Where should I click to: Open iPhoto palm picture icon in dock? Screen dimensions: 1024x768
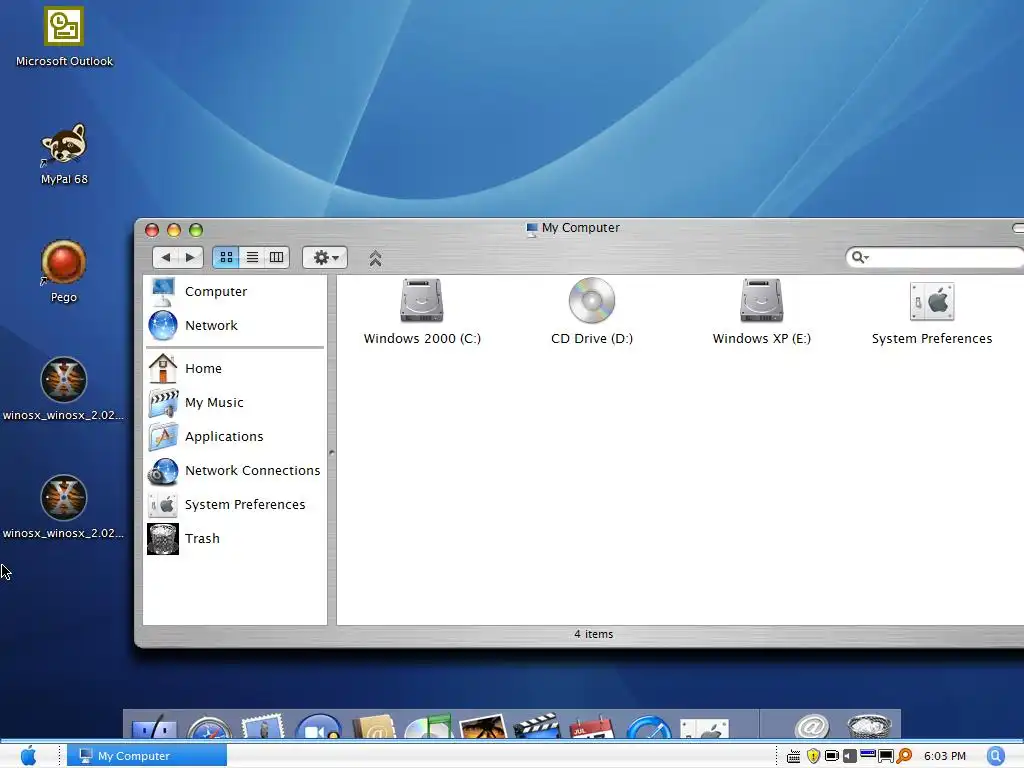tap(483, 727)
